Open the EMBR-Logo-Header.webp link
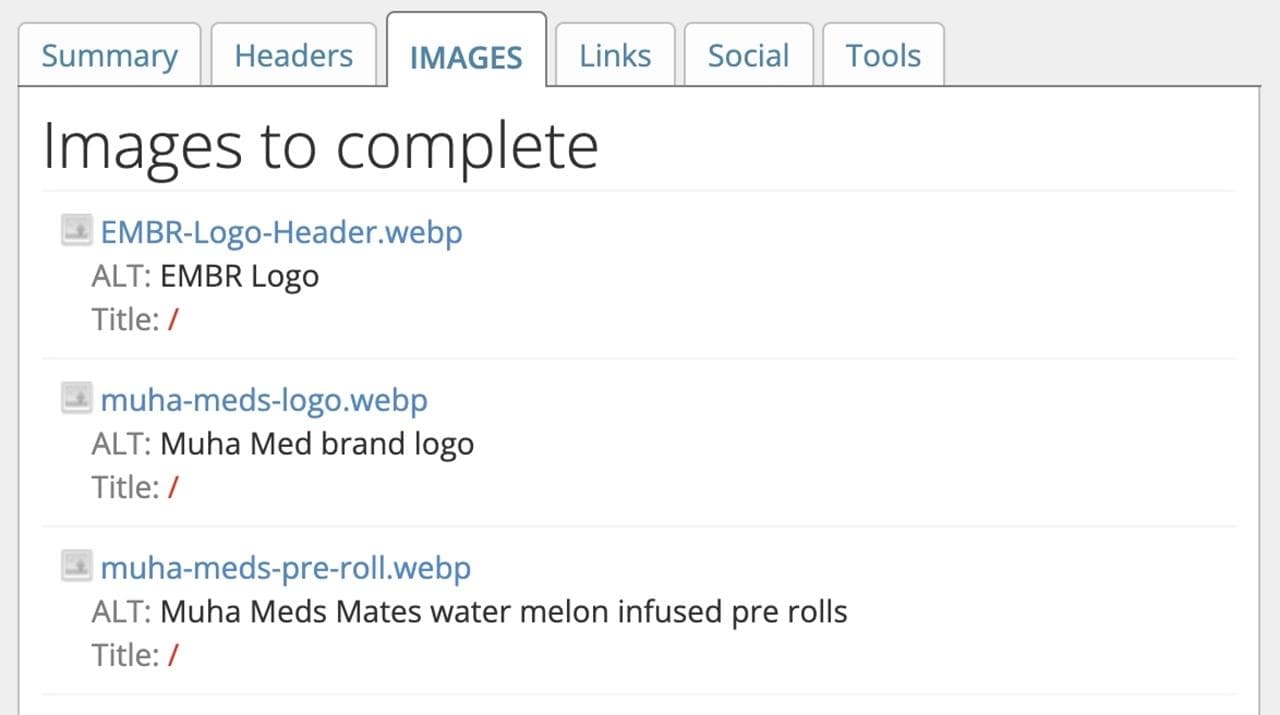Viewport: 1280px width, 715px height. pyautogui.click(x=281, y=232)
